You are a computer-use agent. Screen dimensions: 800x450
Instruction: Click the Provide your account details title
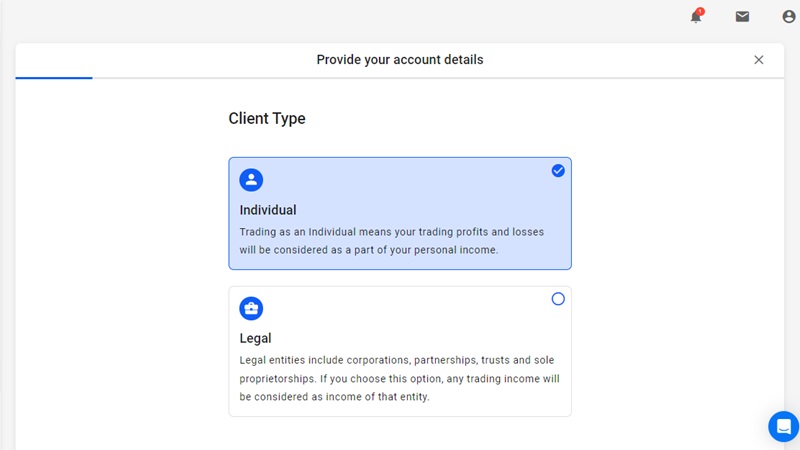tap(399, 60)
